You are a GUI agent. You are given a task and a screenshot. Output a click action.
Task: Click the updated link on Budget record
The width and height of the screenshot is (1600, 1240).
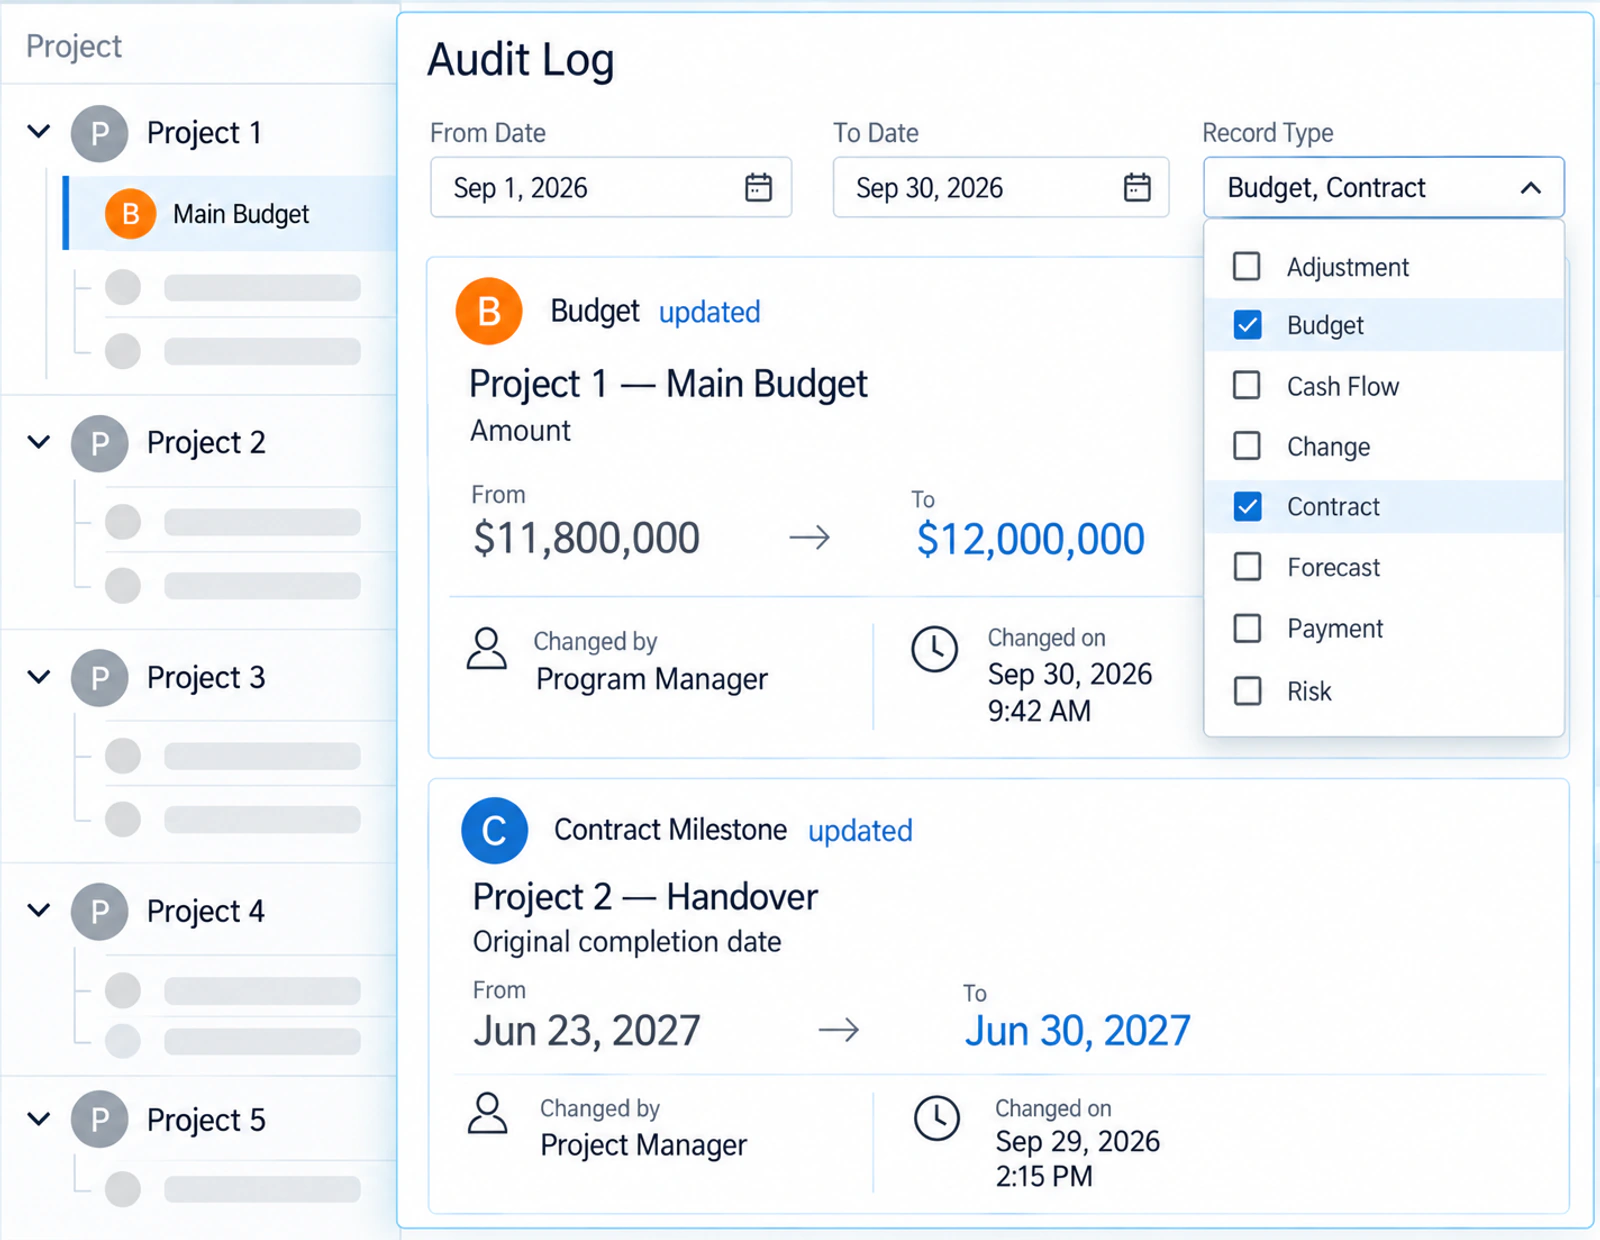tap(709, 312)
